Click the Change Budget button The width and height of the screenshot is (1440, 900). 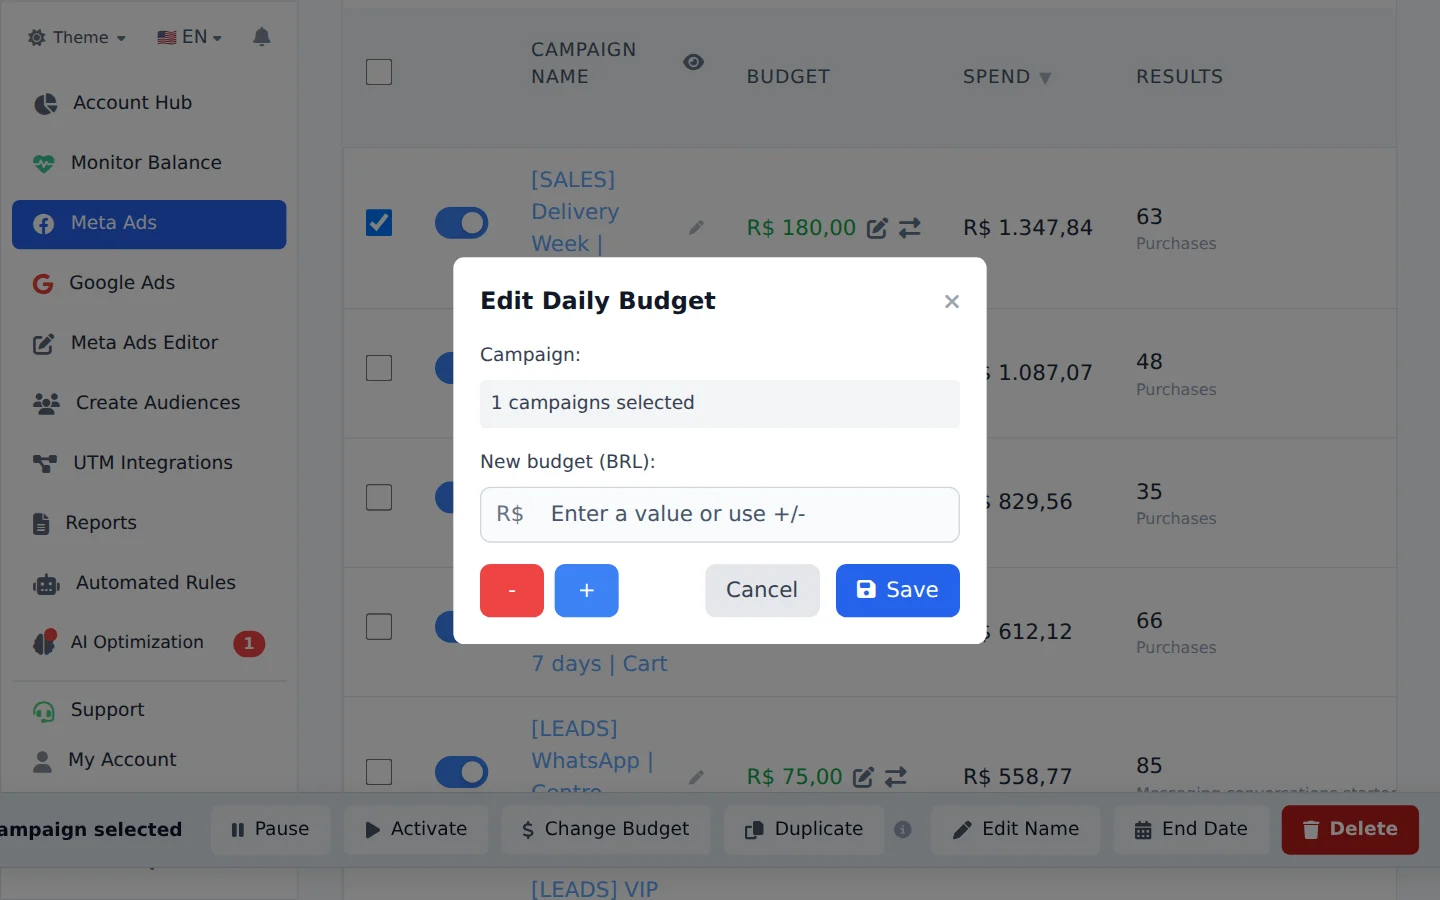coord(606,829)
